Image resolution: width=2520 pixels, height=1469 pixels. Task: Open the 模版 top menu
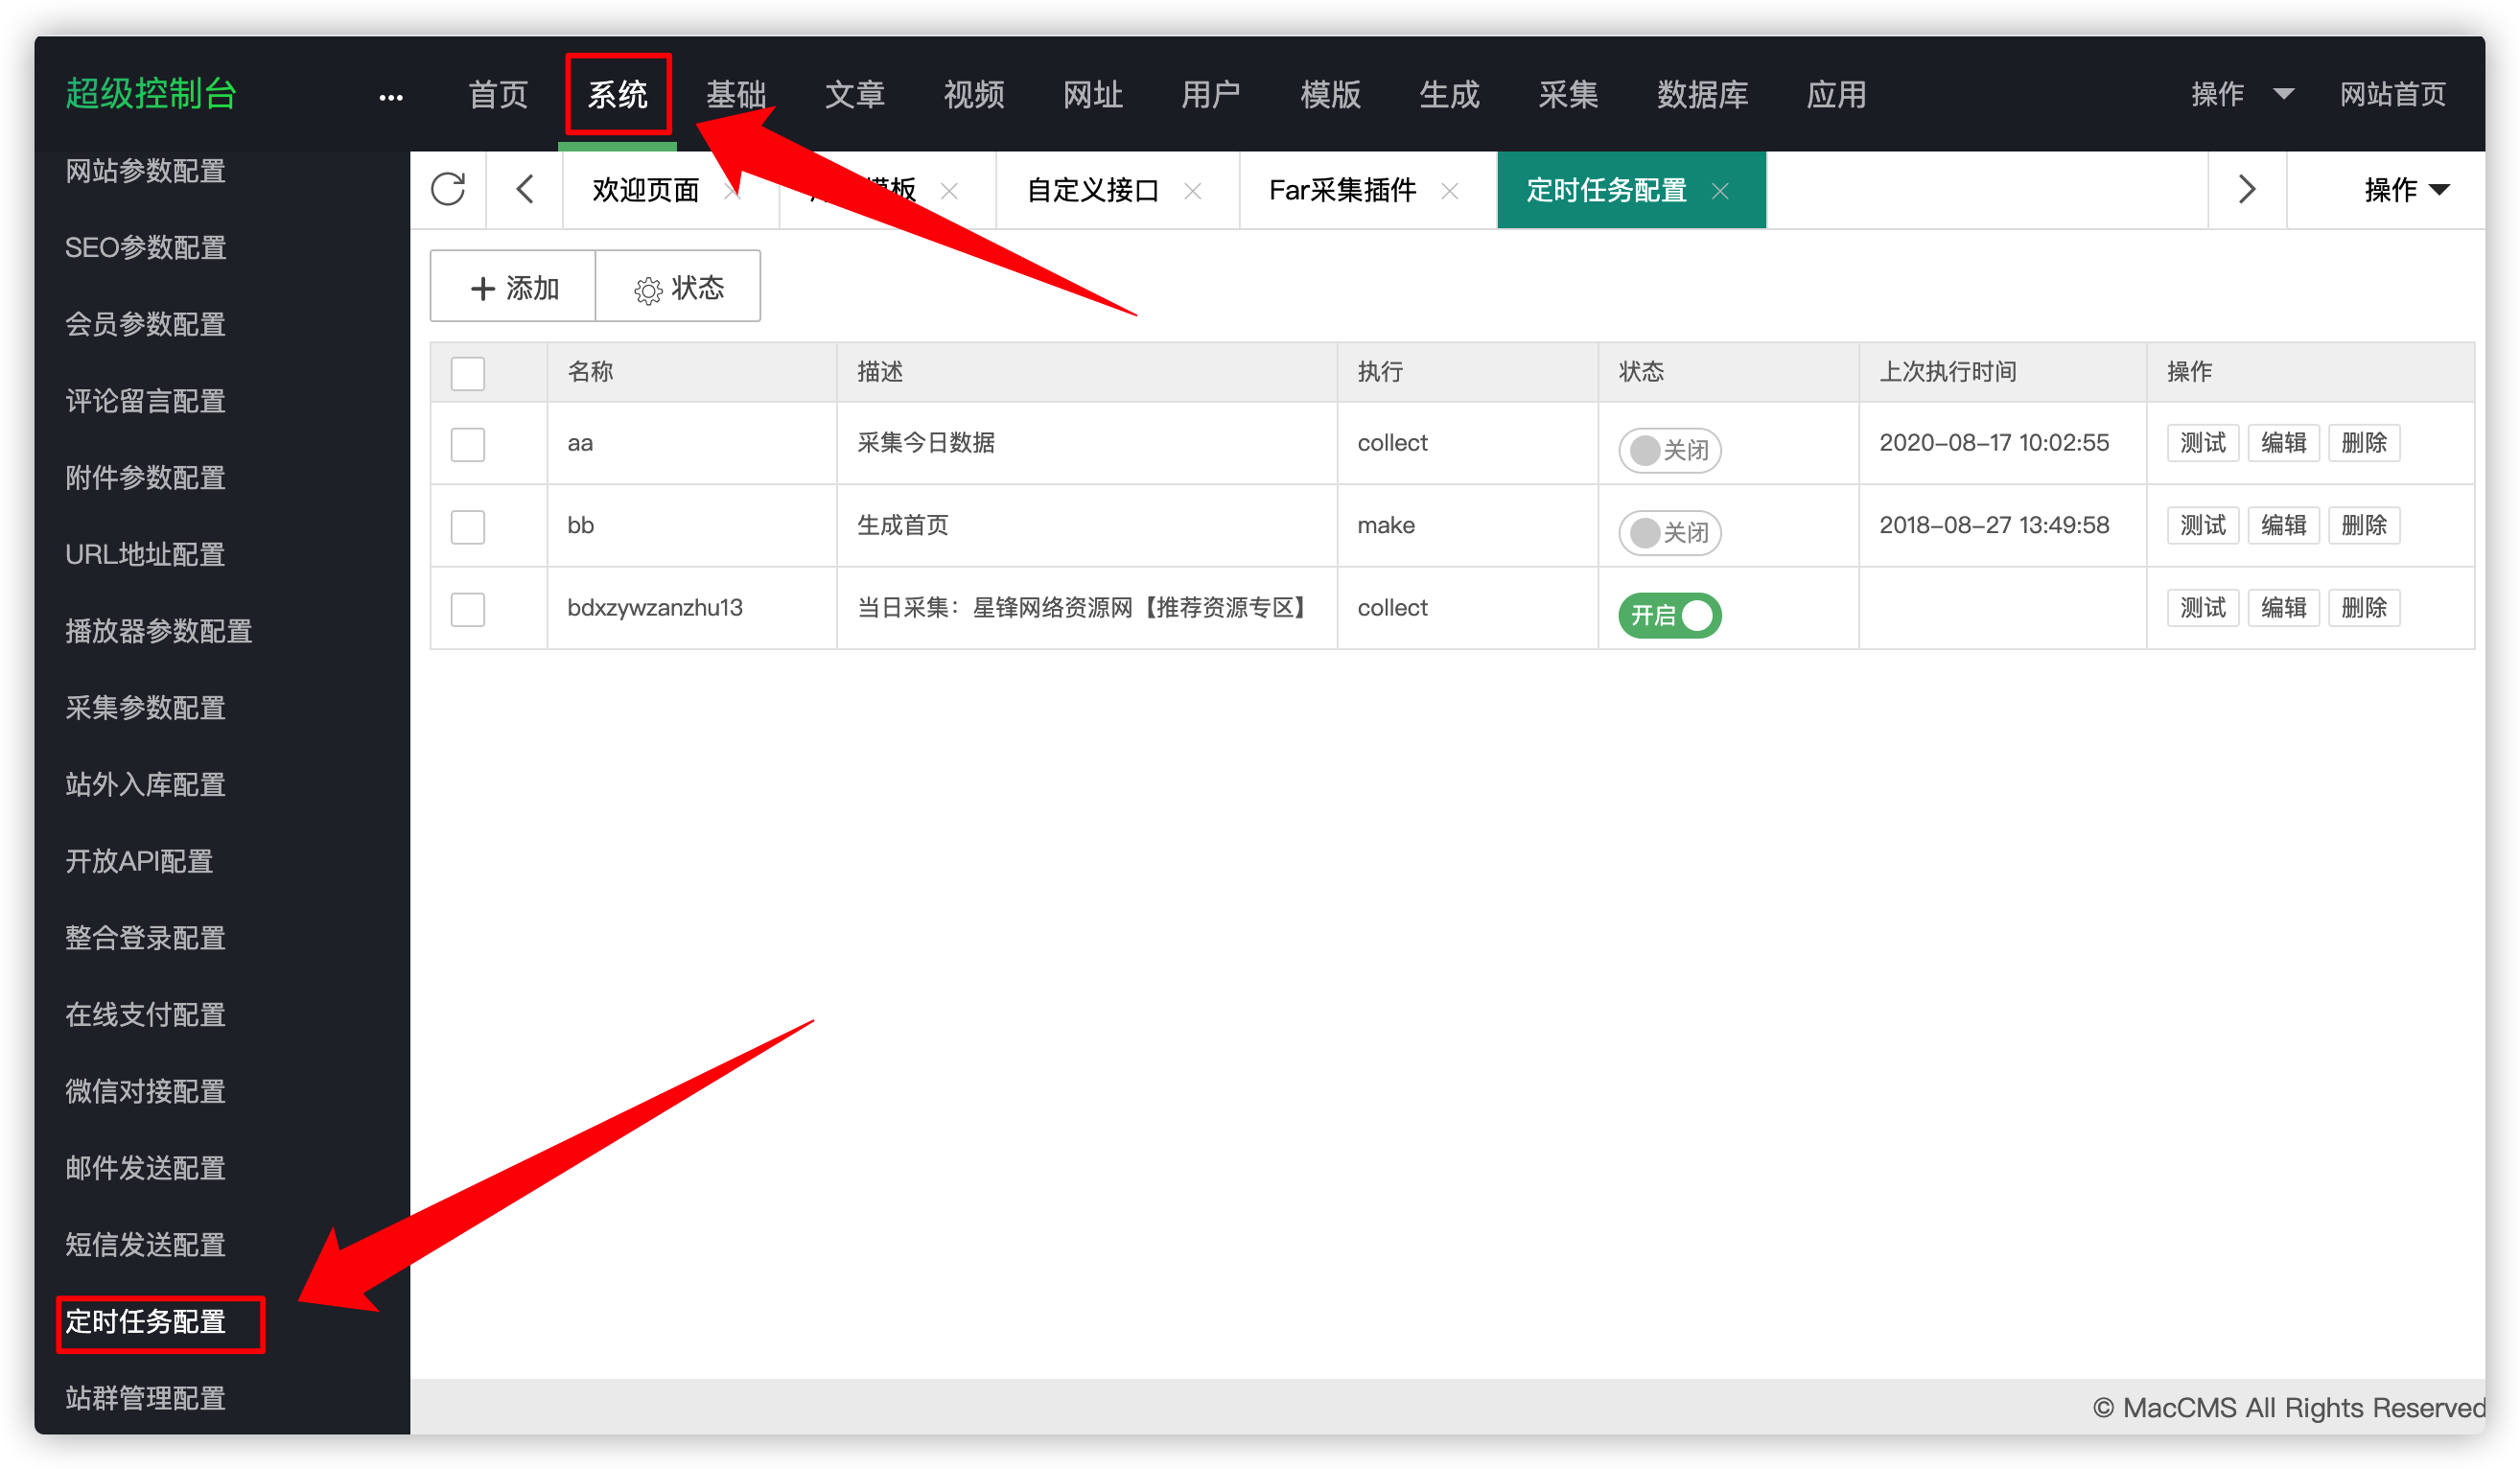coord(1330,95)
